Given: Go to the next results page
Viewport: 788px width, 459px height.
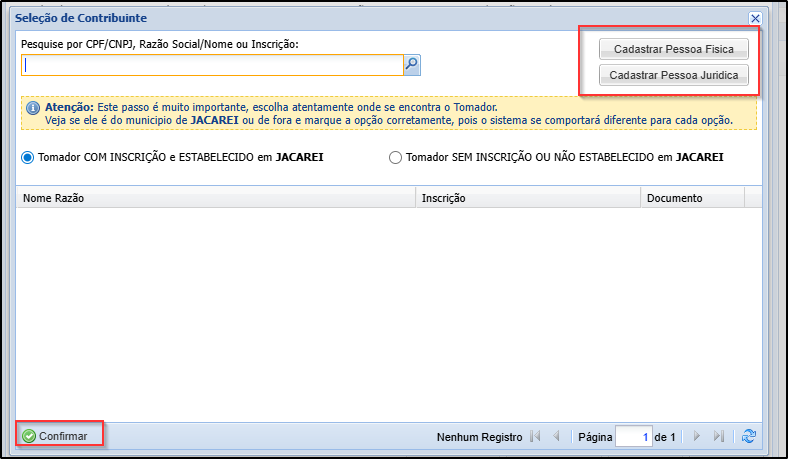Looking at the screenshot, I should click(697, 437).
